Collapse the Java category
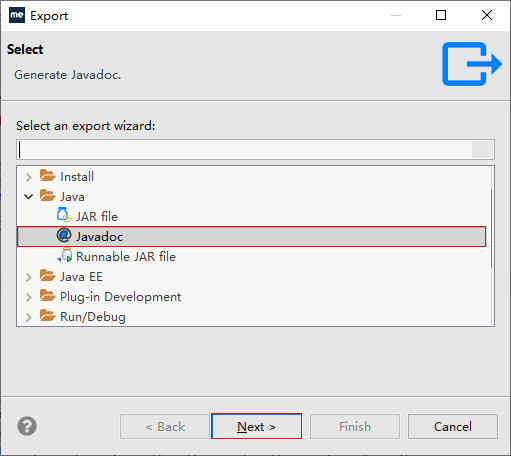 pos(29,197)
